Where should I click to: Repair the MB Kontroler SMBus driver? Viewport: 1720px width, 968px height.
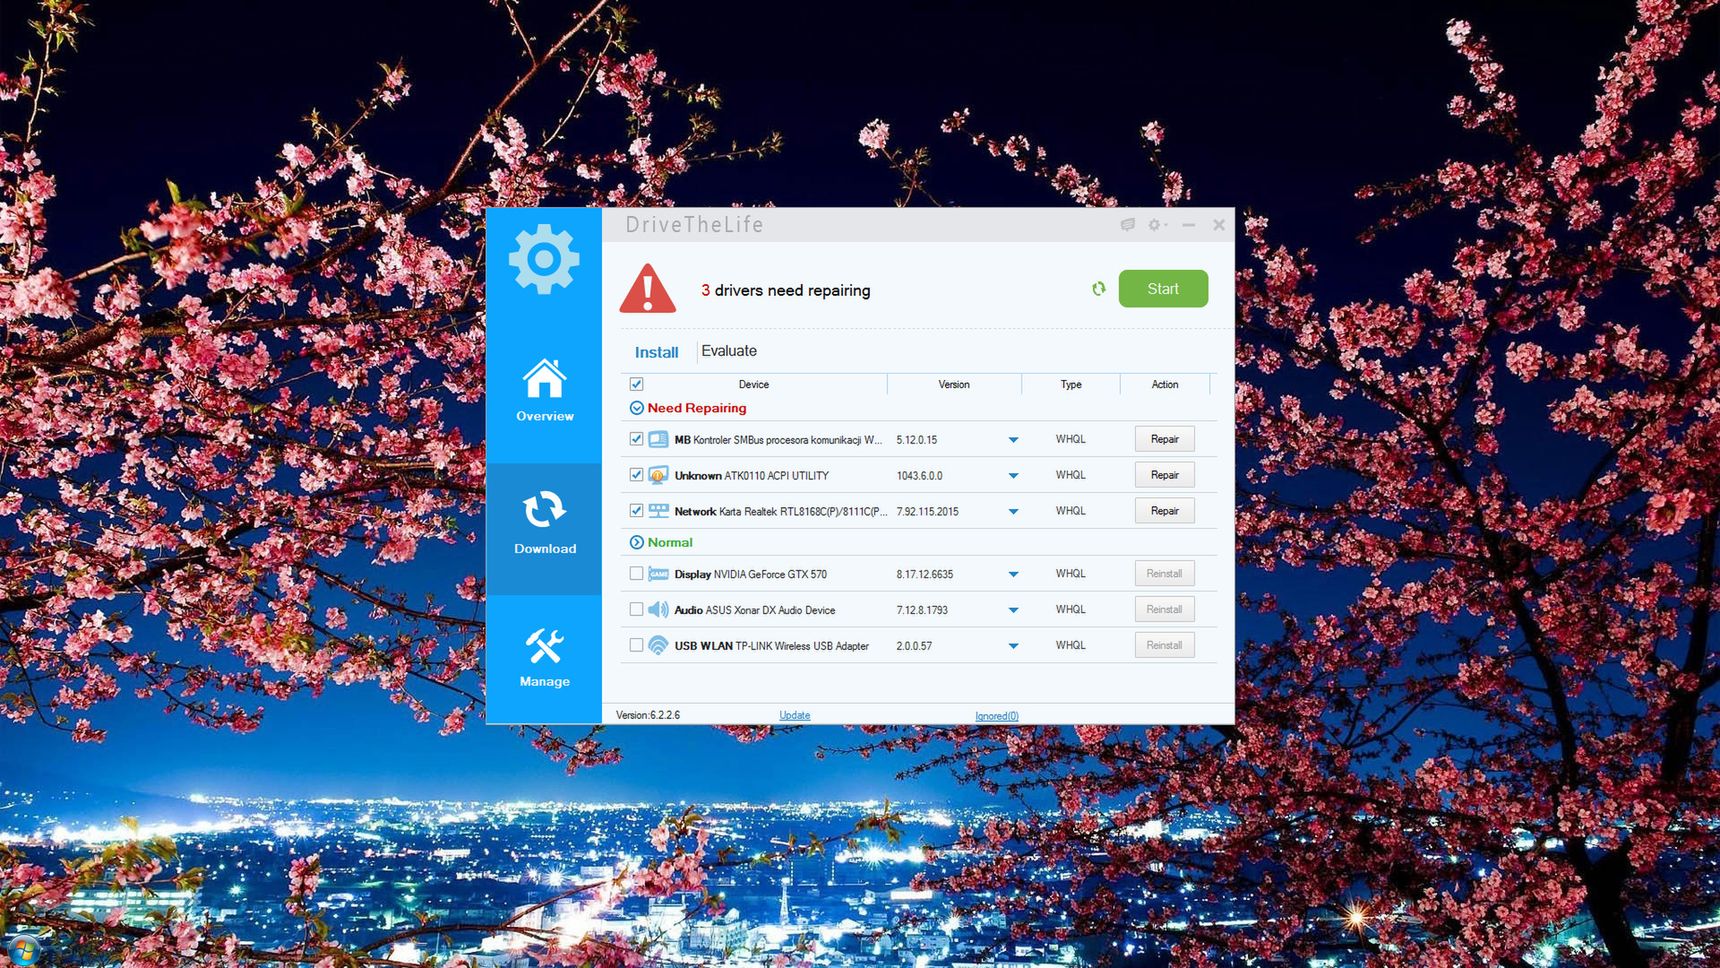[x=1164, y=439]
